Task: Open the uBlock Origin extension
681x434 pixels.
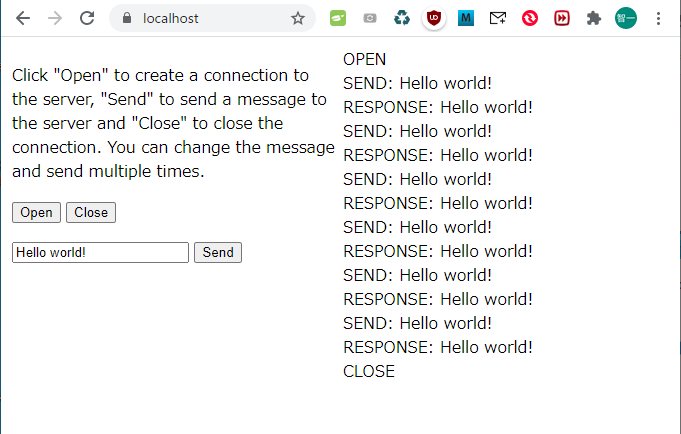Action: (x=434, y=18)
